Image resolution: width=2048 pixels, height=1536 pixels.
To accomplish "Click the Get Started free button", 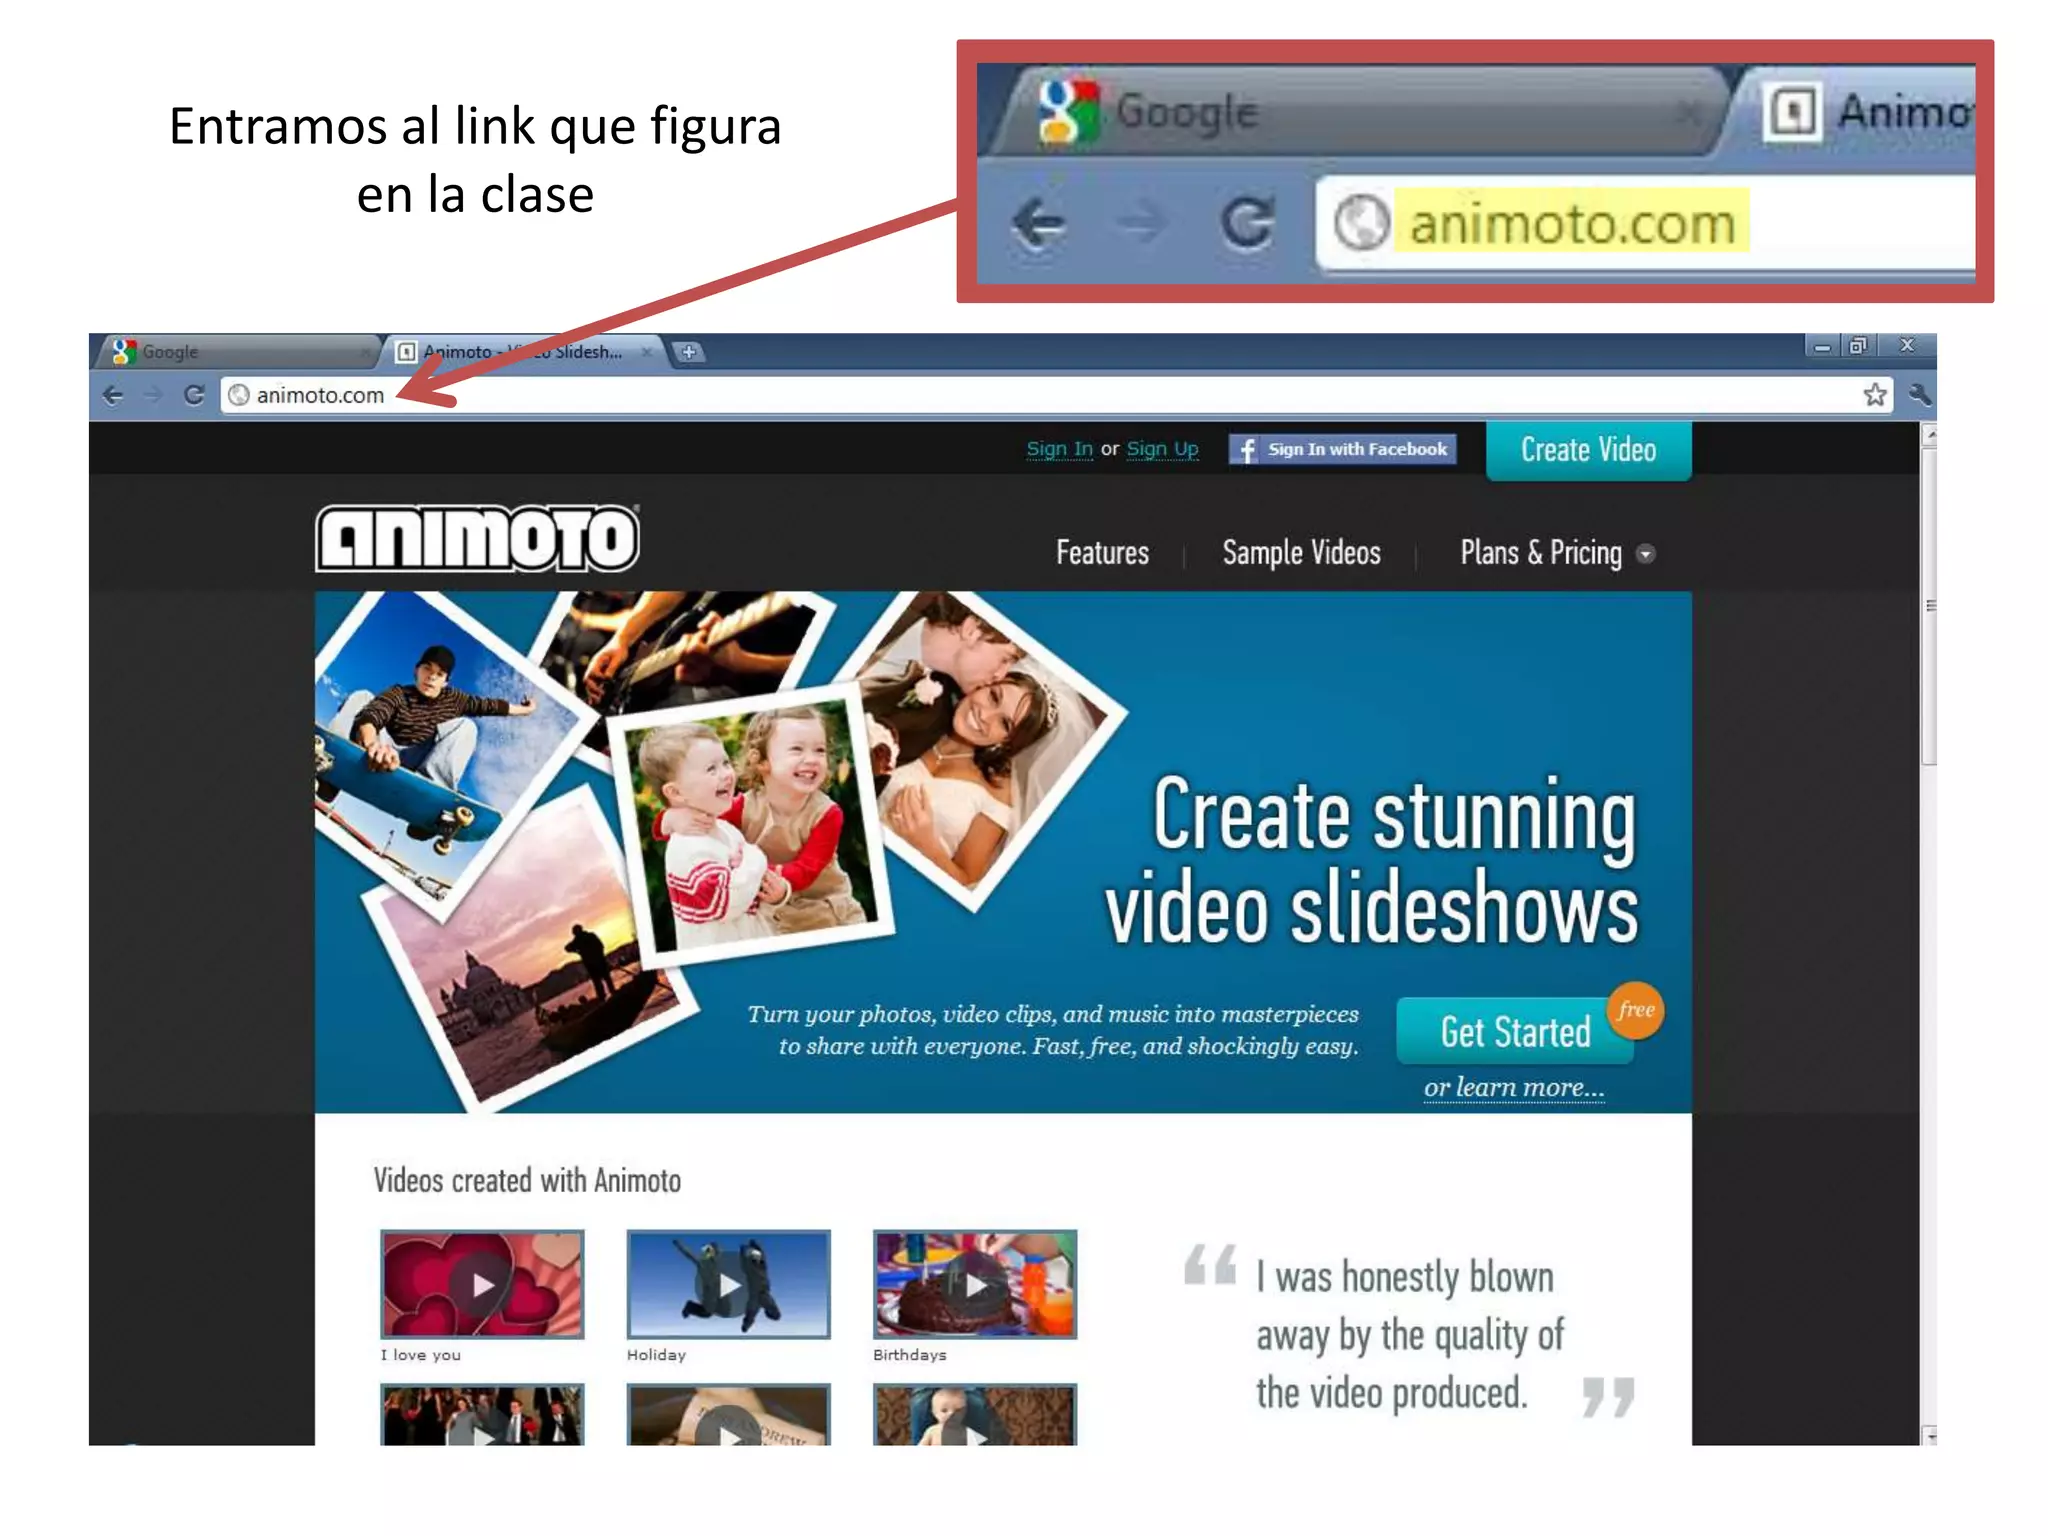I will coord(1515,1032).
